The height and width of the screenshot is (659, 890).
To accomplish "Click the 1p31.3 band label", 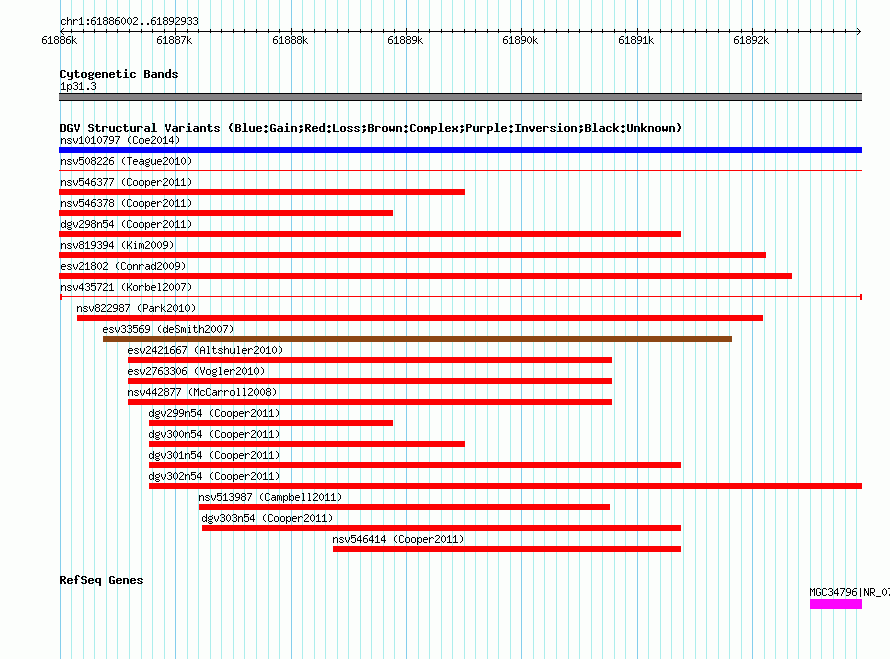I will click(x=78, y=86).
